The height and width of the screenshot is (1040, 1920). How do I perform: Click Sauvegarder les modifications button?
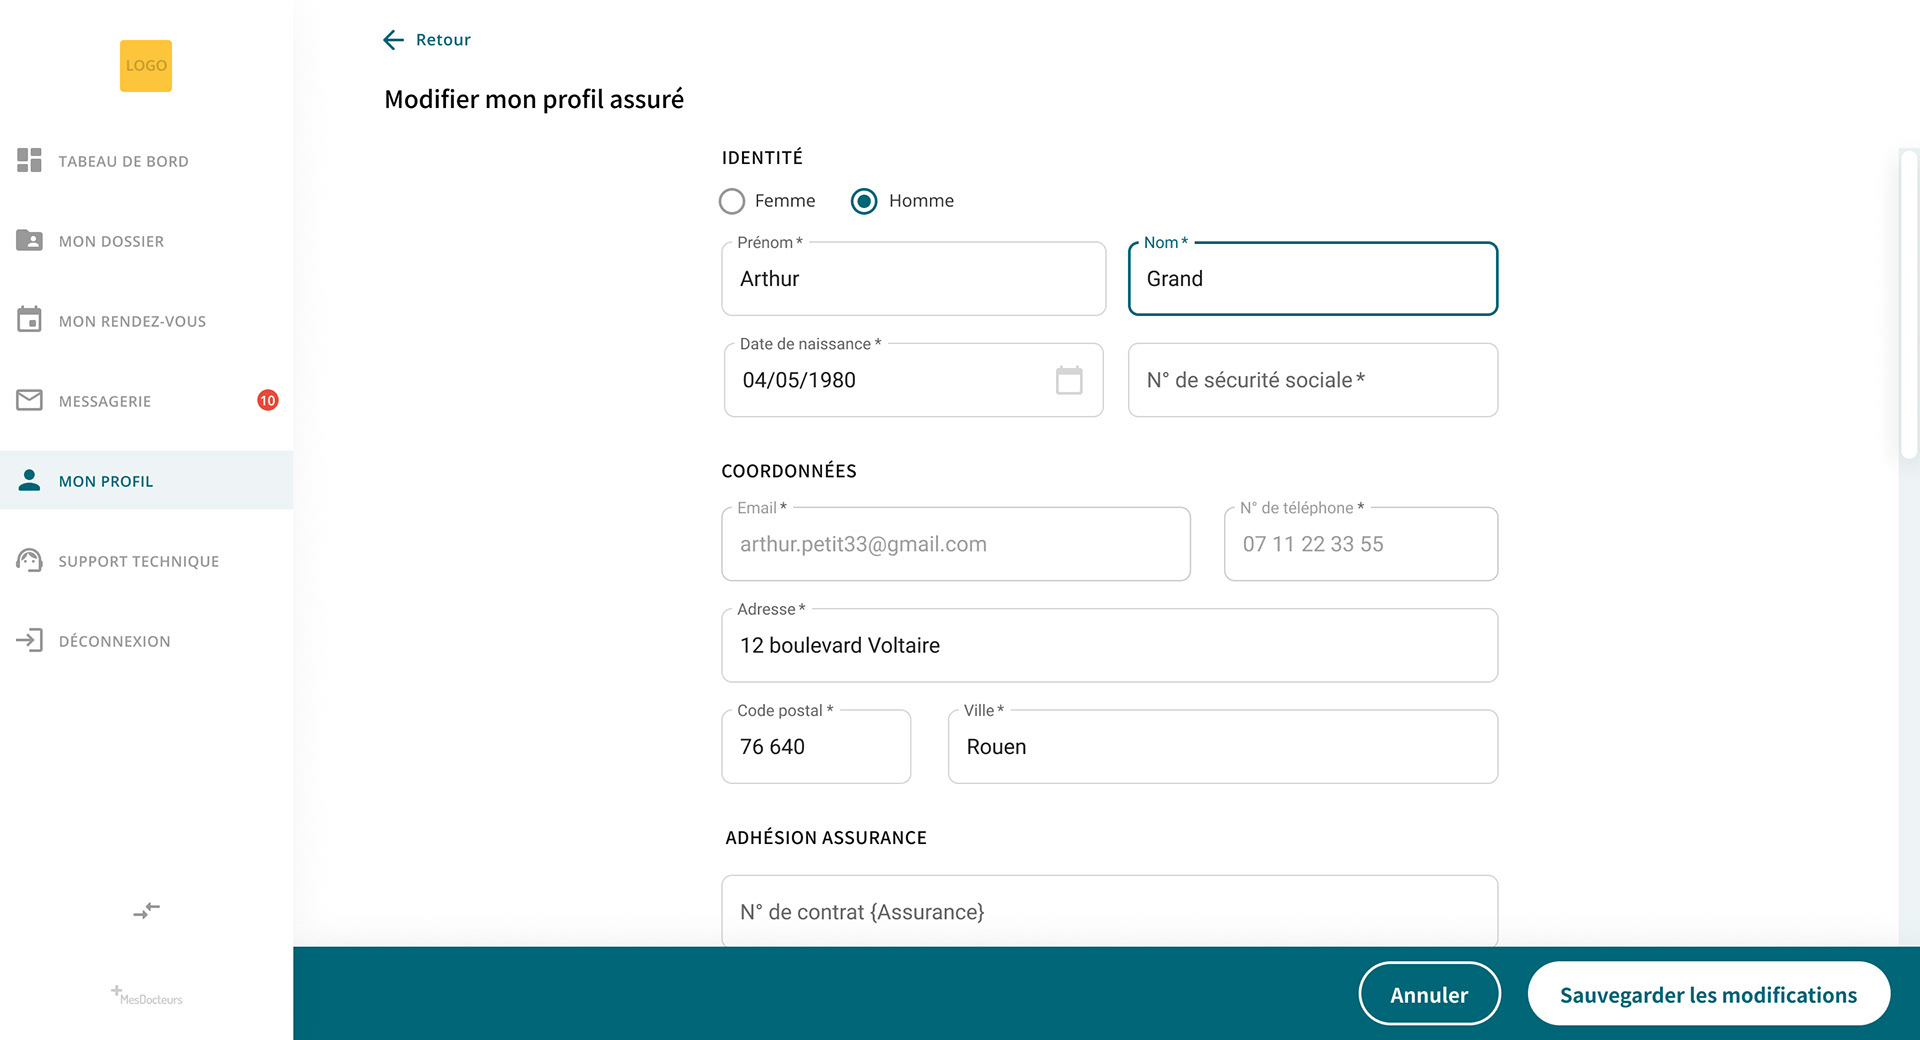(1708, 994)
